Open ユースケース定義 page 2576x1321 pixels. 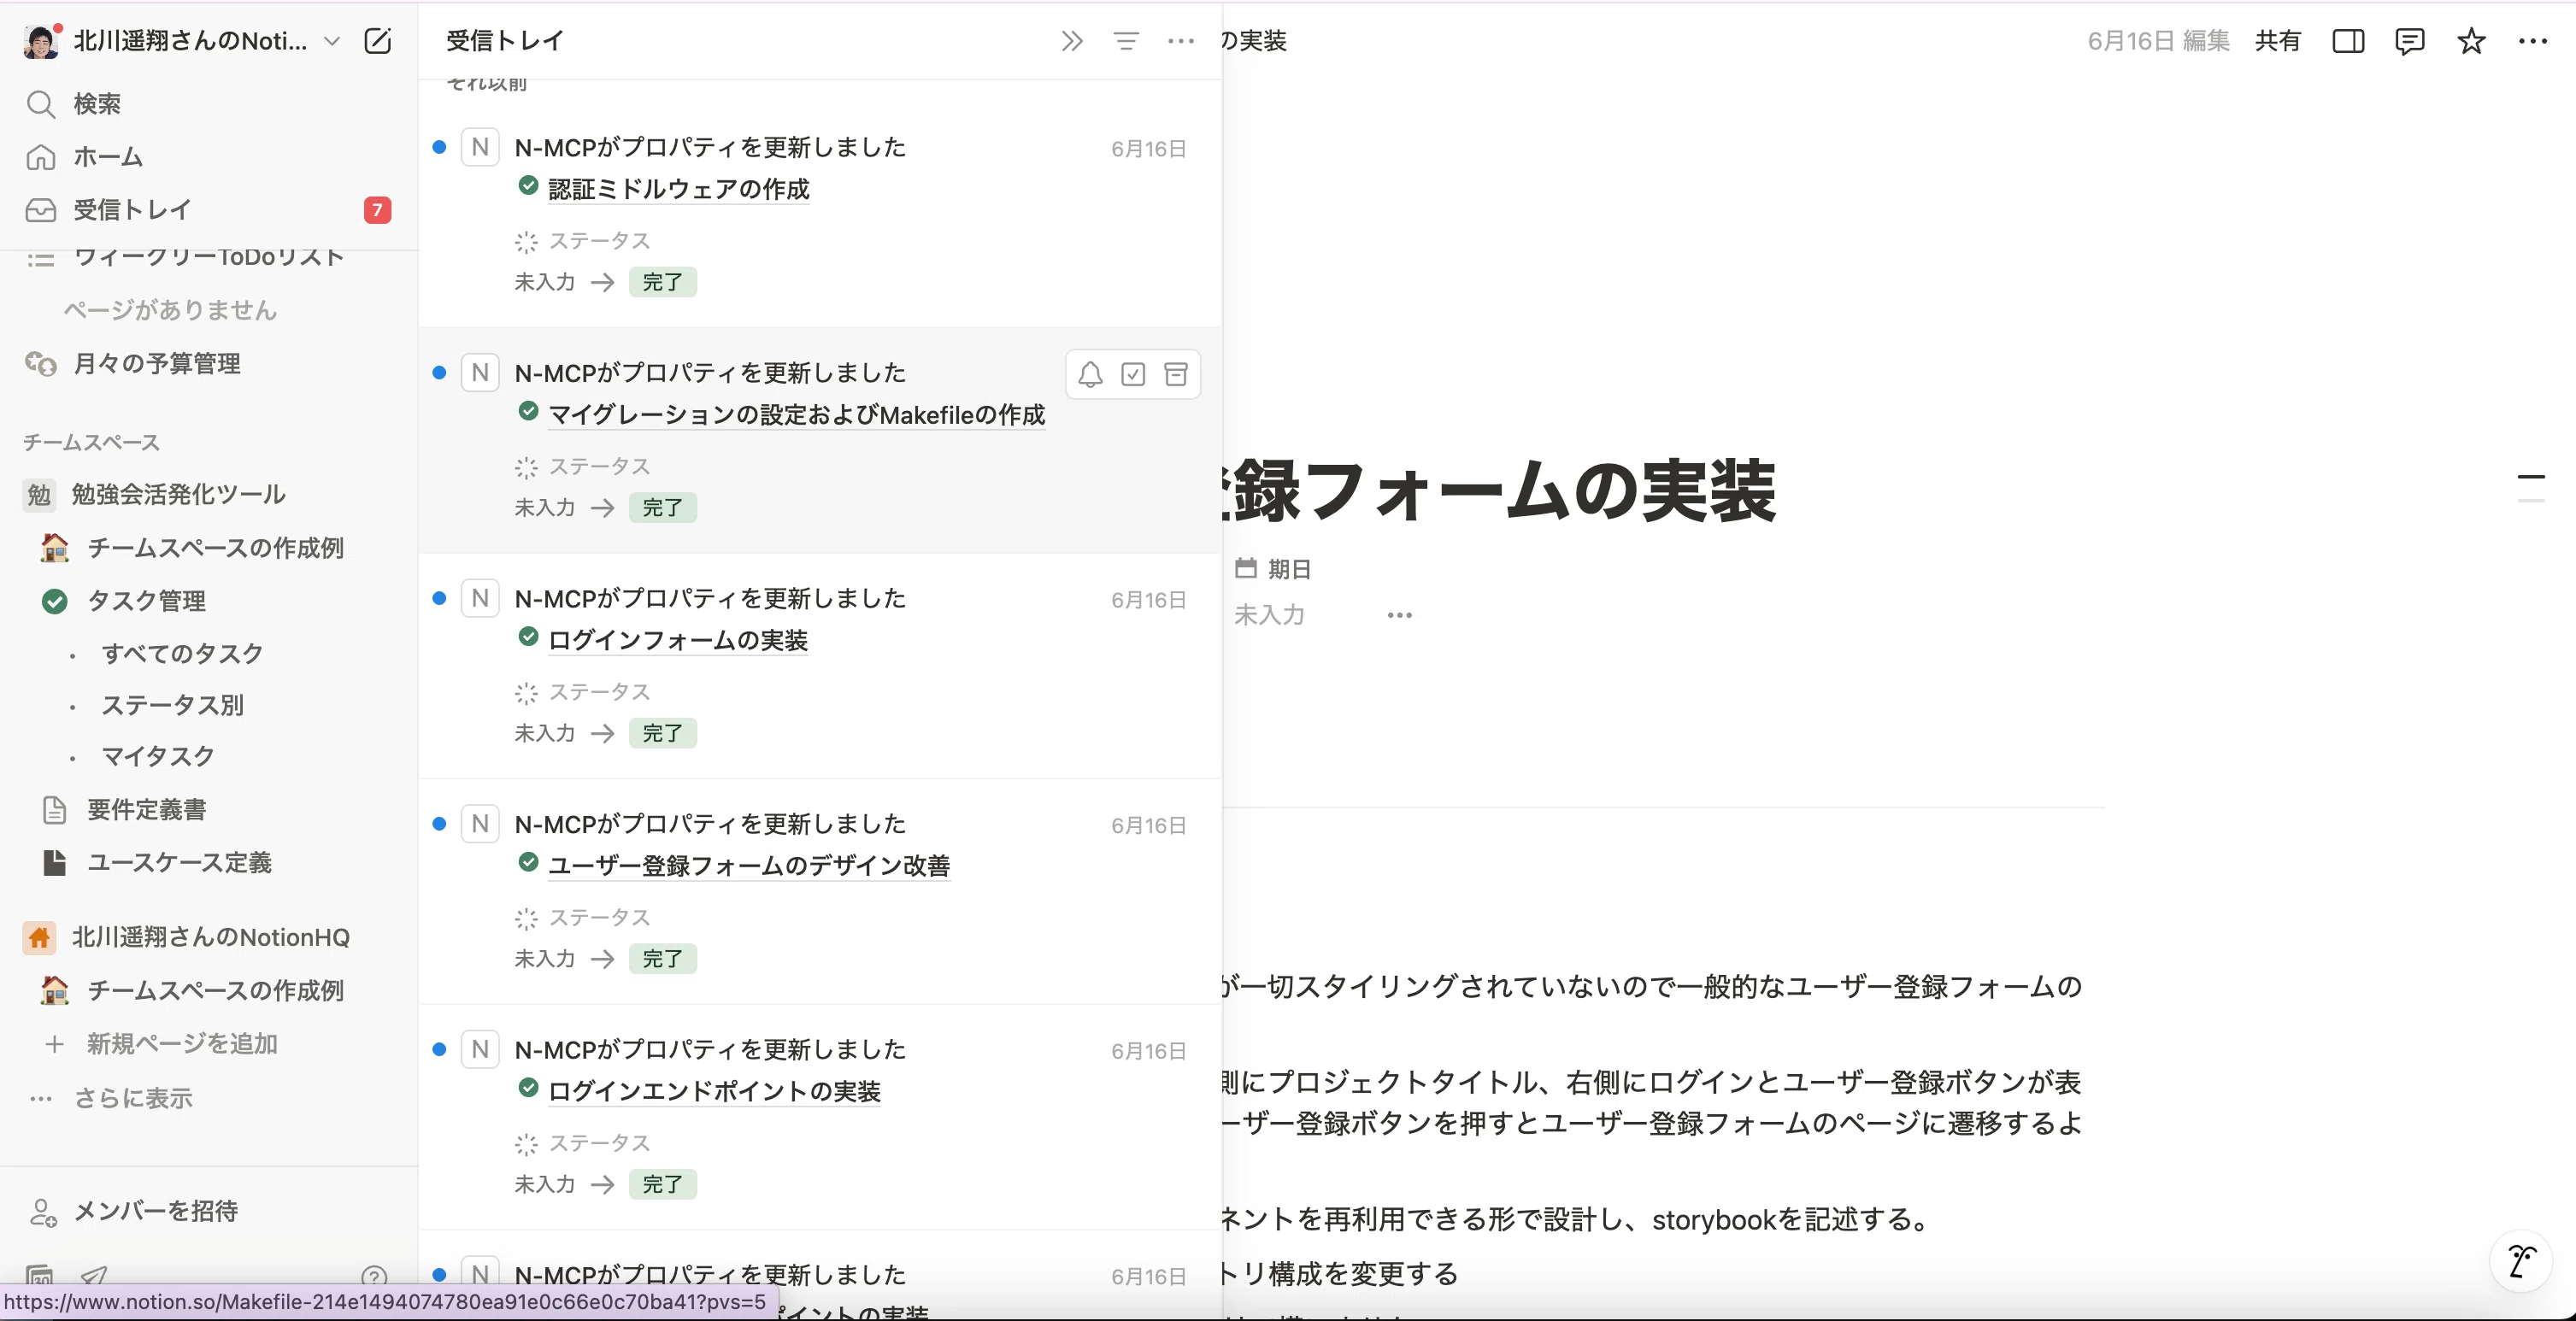[x=209, y=862]
